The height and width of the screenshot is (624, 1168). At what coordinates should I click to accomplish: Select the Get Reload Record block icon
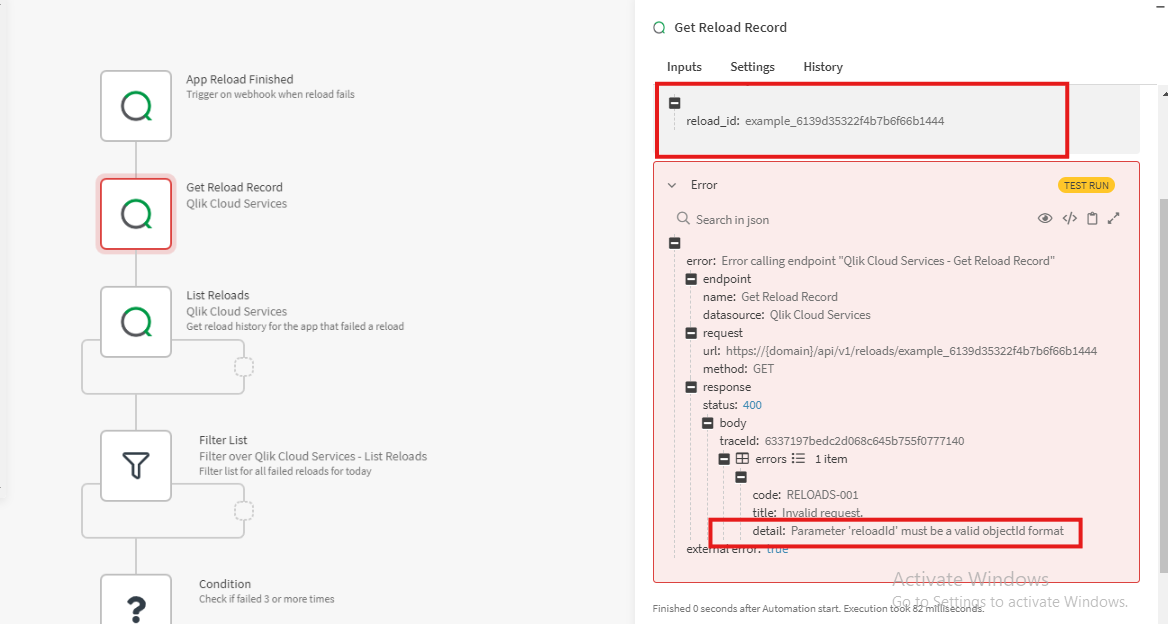(x=136, y=213)
